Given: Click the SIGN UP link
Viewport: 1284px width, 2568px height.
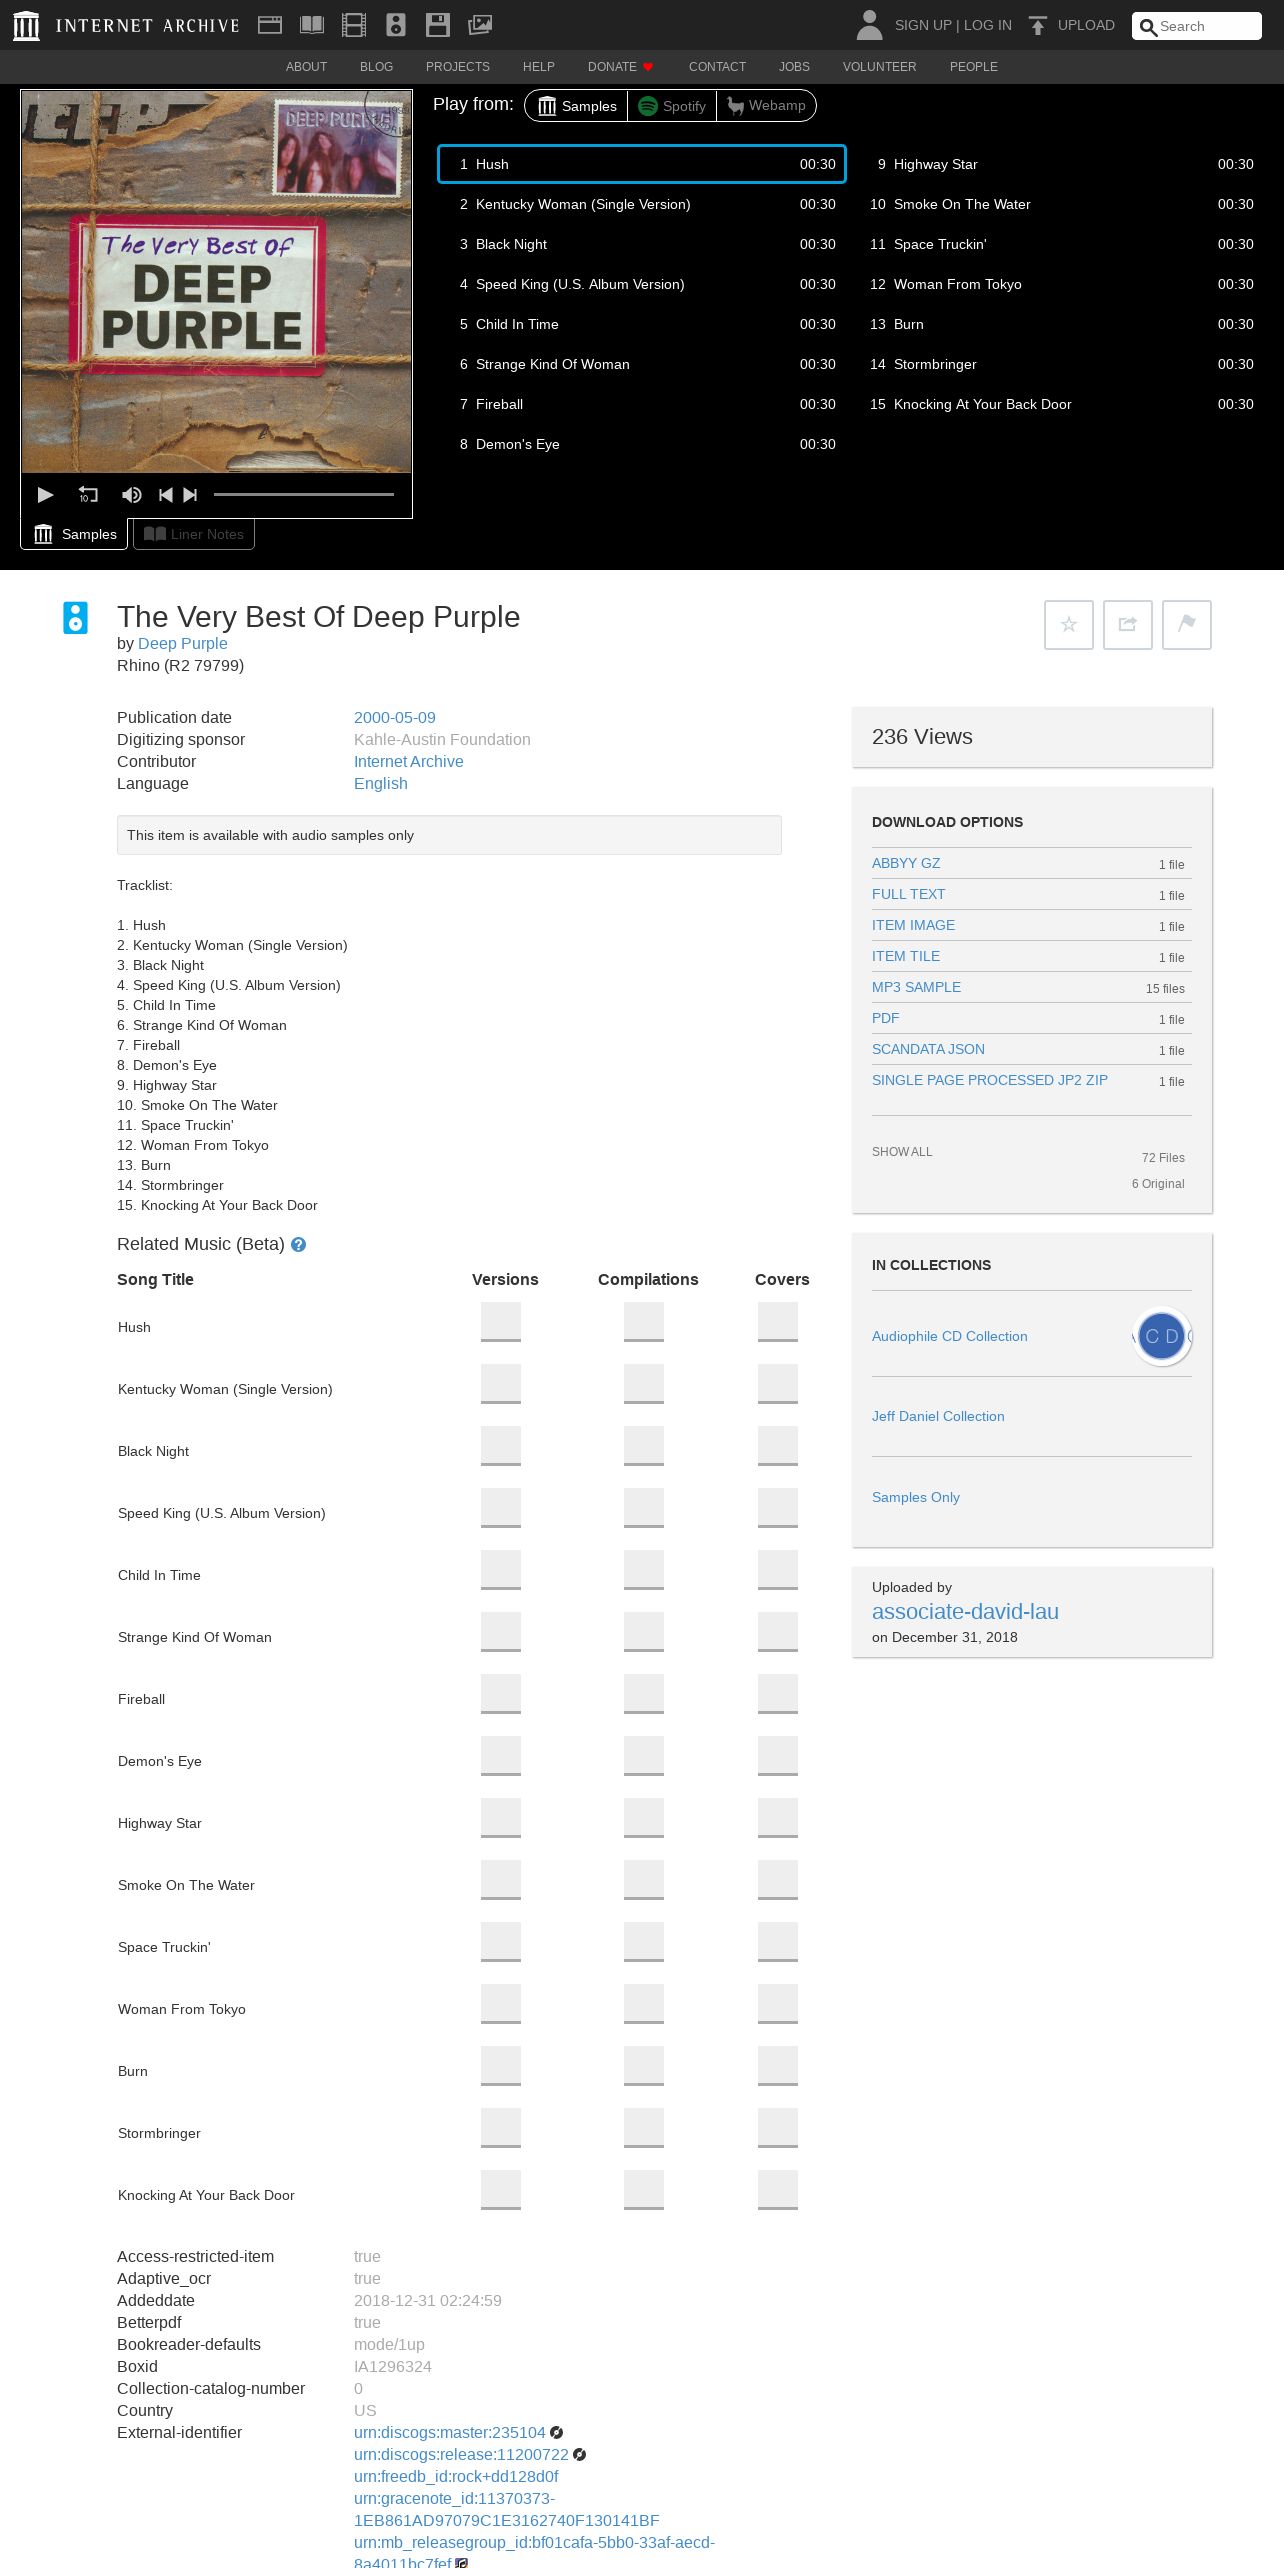Looking at the screenshot, I should 923,25.
